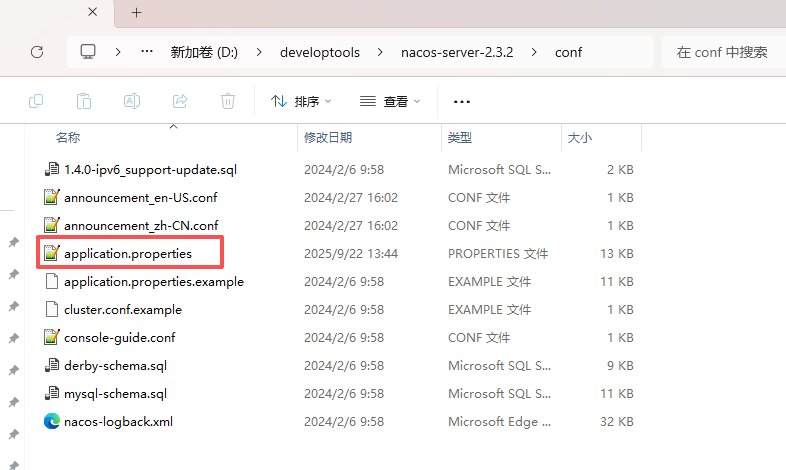Click the Copy toolbar icon

[x=36, y=101]
